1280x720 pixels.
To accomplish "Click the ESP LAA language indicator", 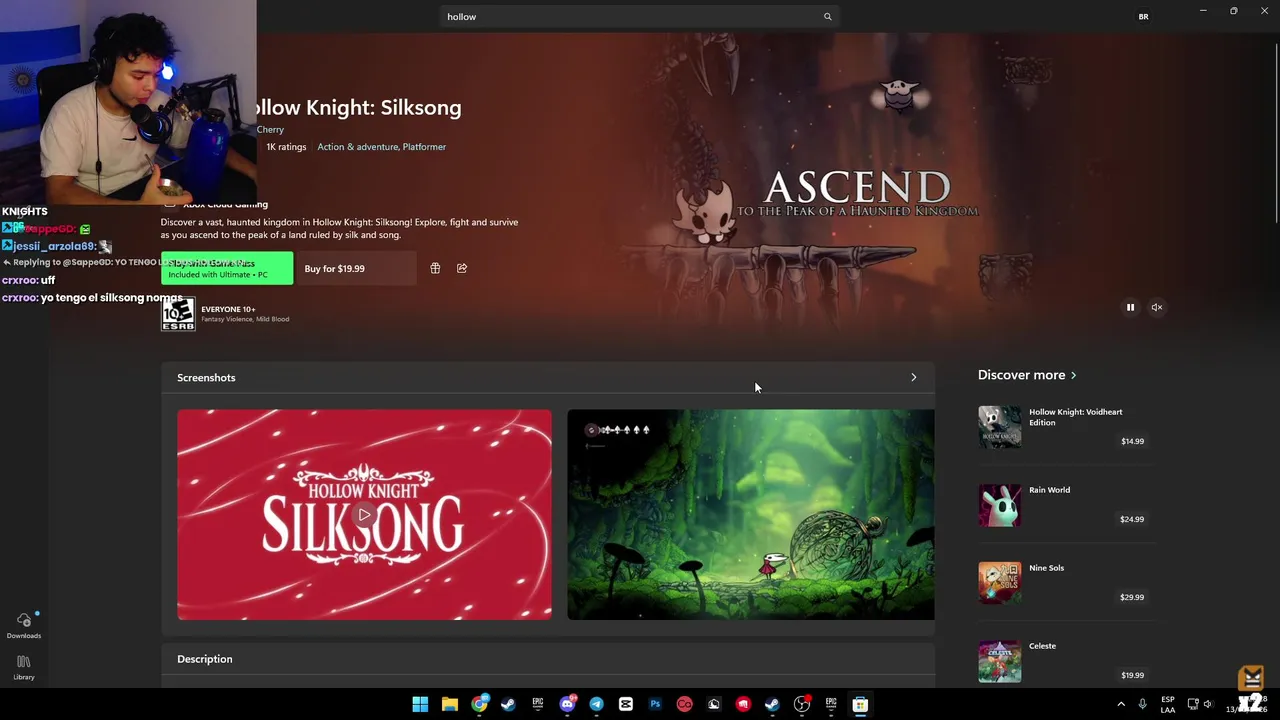I will coord(1168,704).
